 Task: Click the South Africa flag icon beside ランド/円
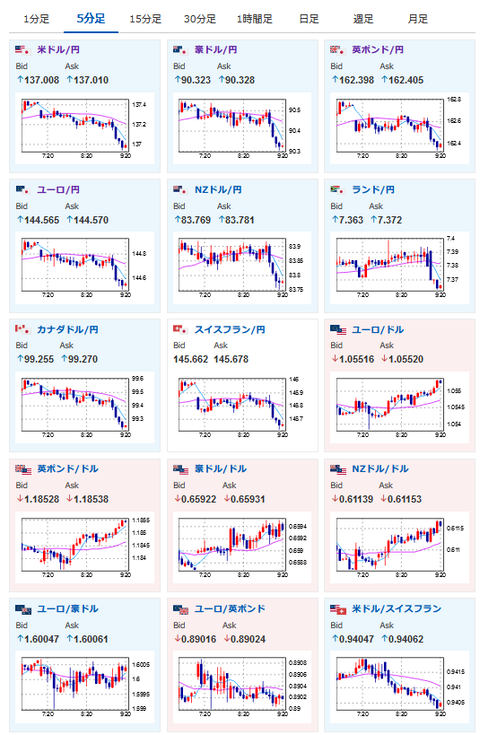(x=338, y=190)
